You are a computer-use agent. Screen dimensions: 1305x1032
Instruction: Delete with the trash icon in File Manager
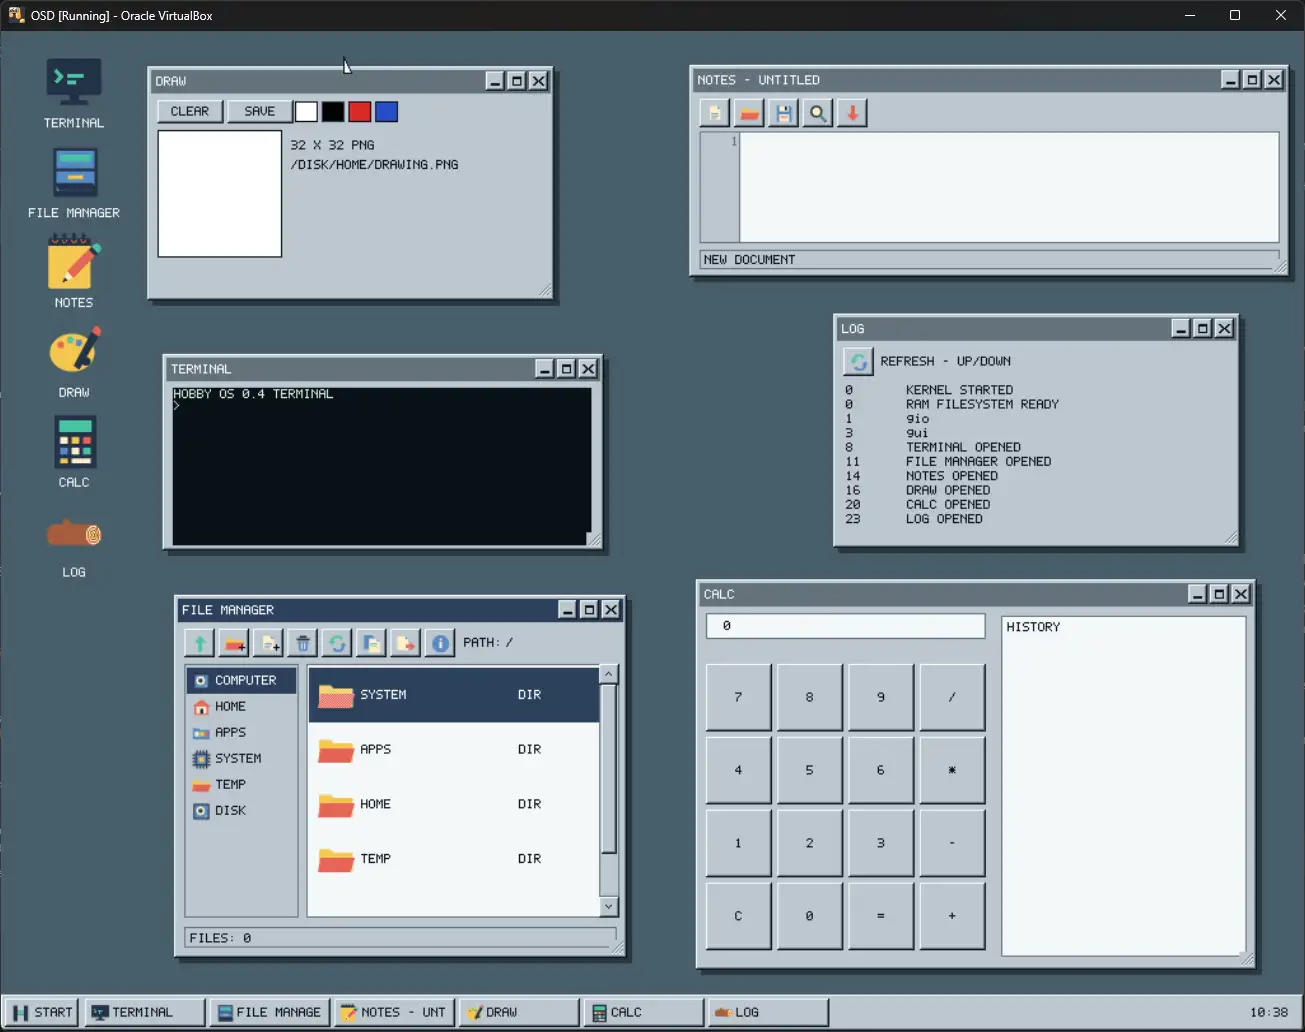pos(303,643)
